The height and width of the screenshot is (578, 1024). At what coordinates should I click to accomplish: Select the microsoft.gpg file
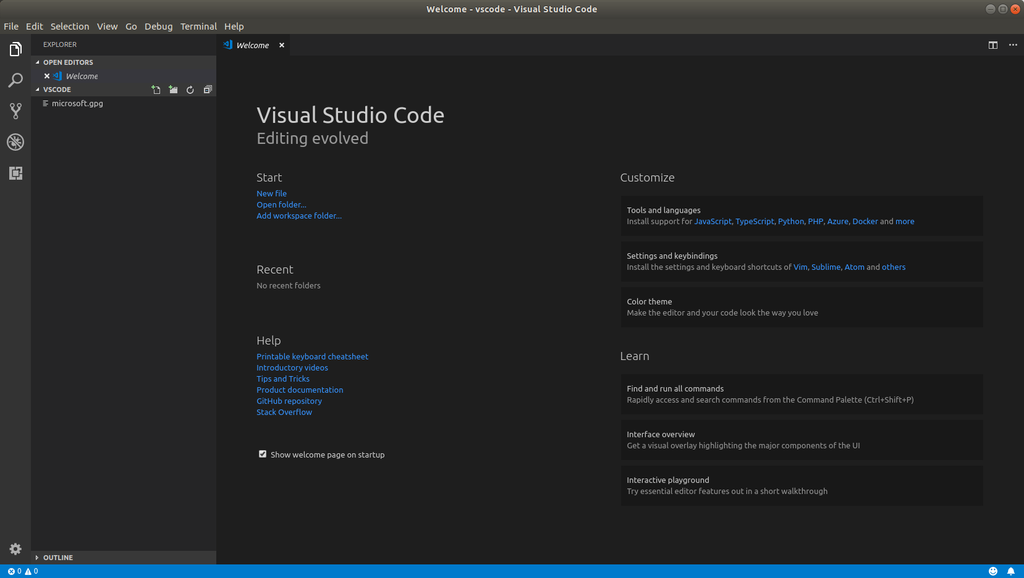pyautogui.click(x=76, y=102)
